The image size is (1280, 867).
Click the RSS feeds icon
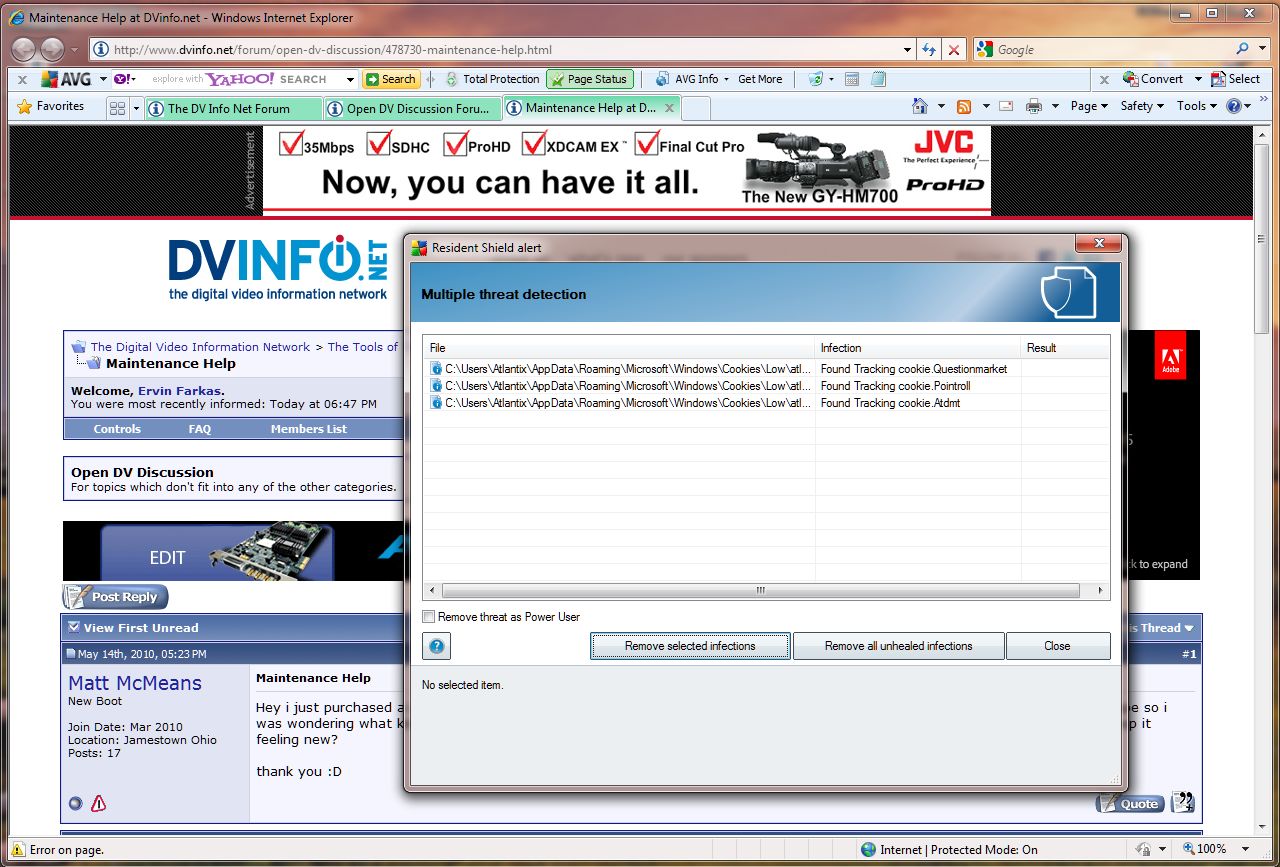(964, 106)
